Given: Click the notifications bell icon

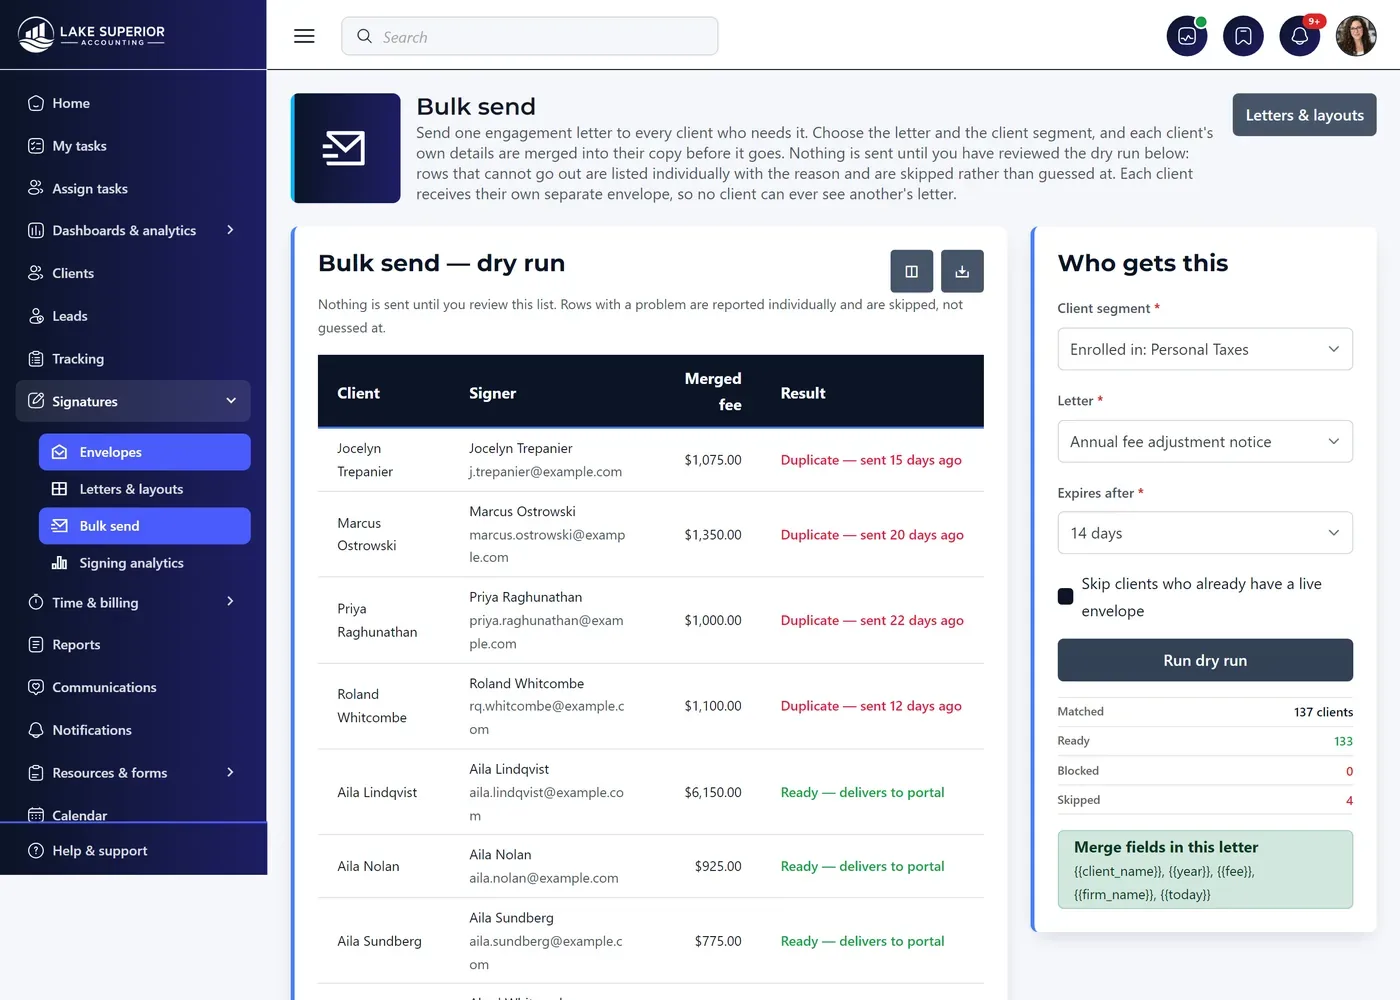Looking at the screenshot, I should click(x=1300, y=36).
